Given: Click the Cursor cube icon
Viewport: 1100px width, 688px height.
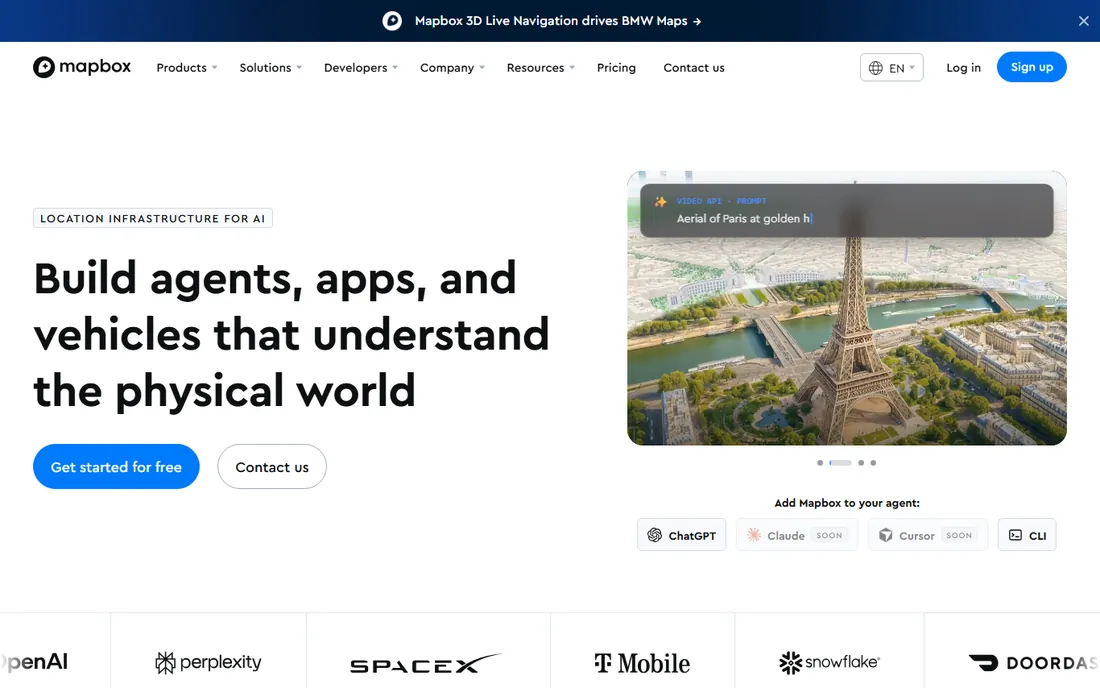Looking at the screenshot, I should 886,535.
